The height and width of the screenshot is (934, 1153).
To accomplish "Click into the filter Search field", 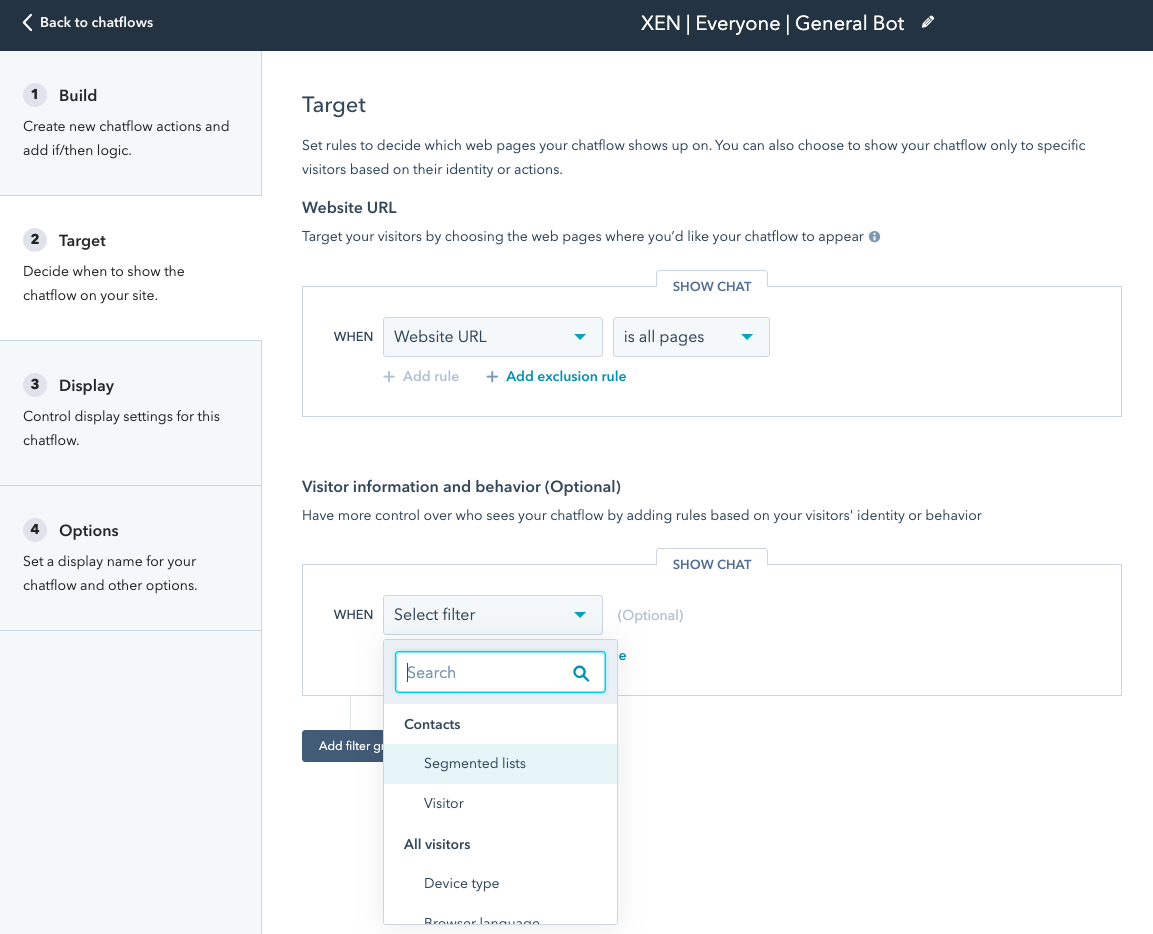I will click(480, 673).
